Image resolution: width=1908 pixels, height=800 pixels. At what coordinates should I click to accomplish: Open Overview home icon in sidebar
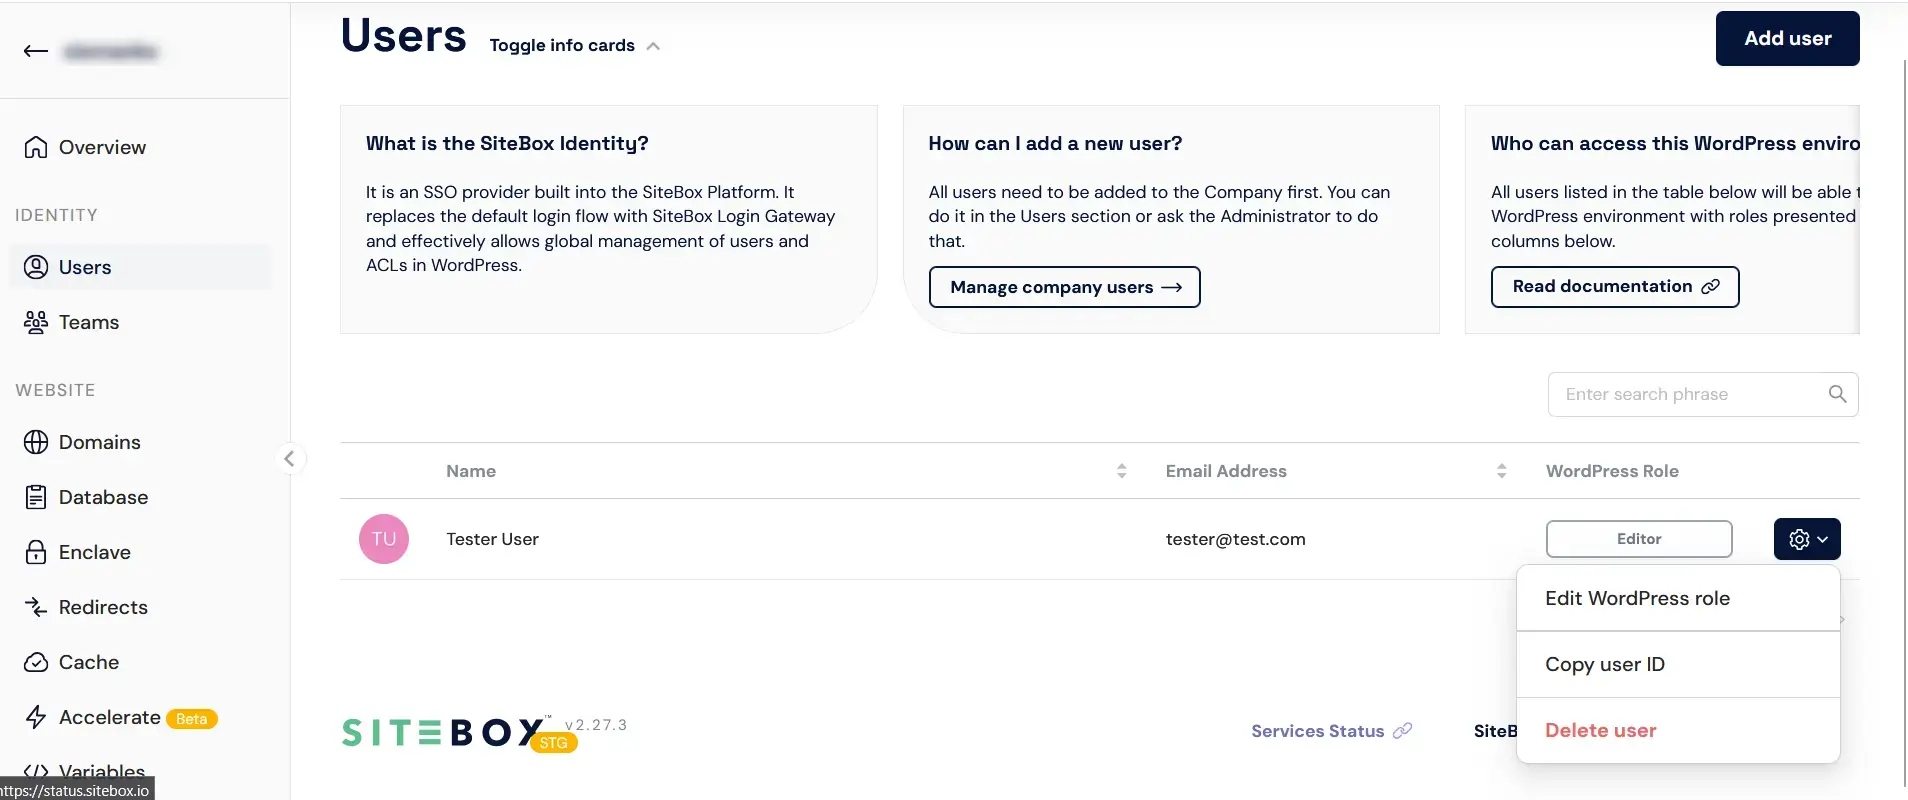pos(36,147)
